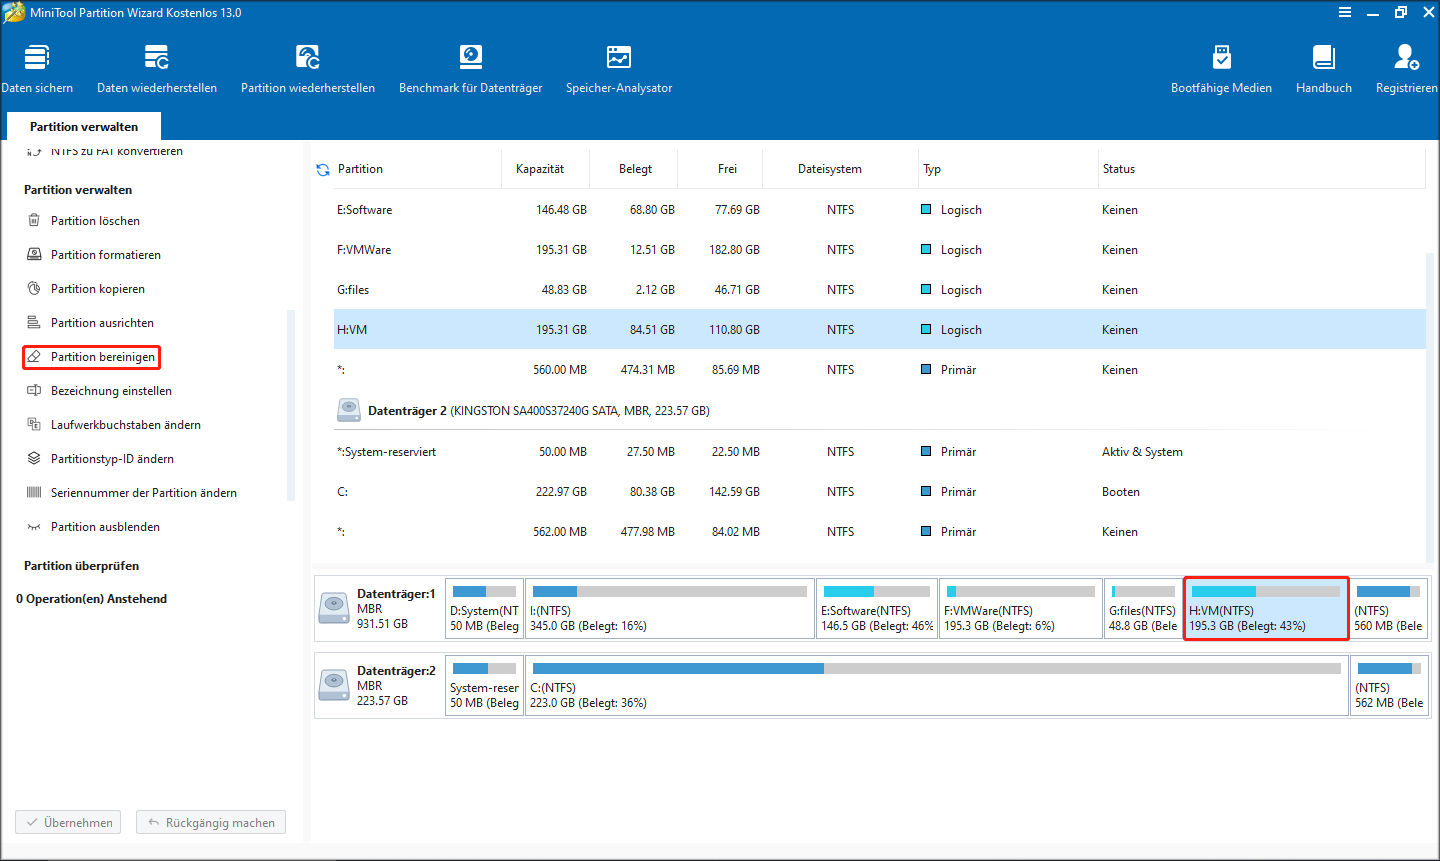The height and width of the screenshot is (861, 1440).
Task: Choose Partition bereinigen in the sidebar
Action: click(103, 357)
